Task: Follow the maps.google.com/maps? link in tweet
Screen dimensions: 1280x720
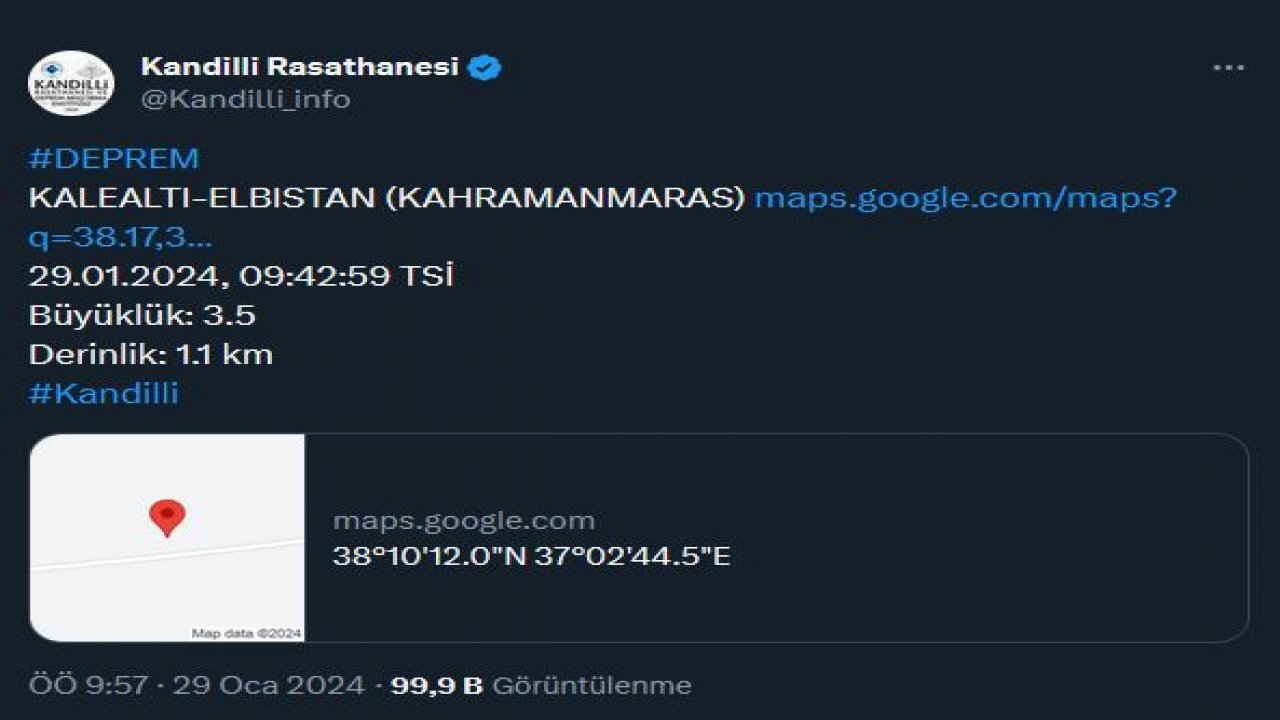Action: tap(965, 197)
